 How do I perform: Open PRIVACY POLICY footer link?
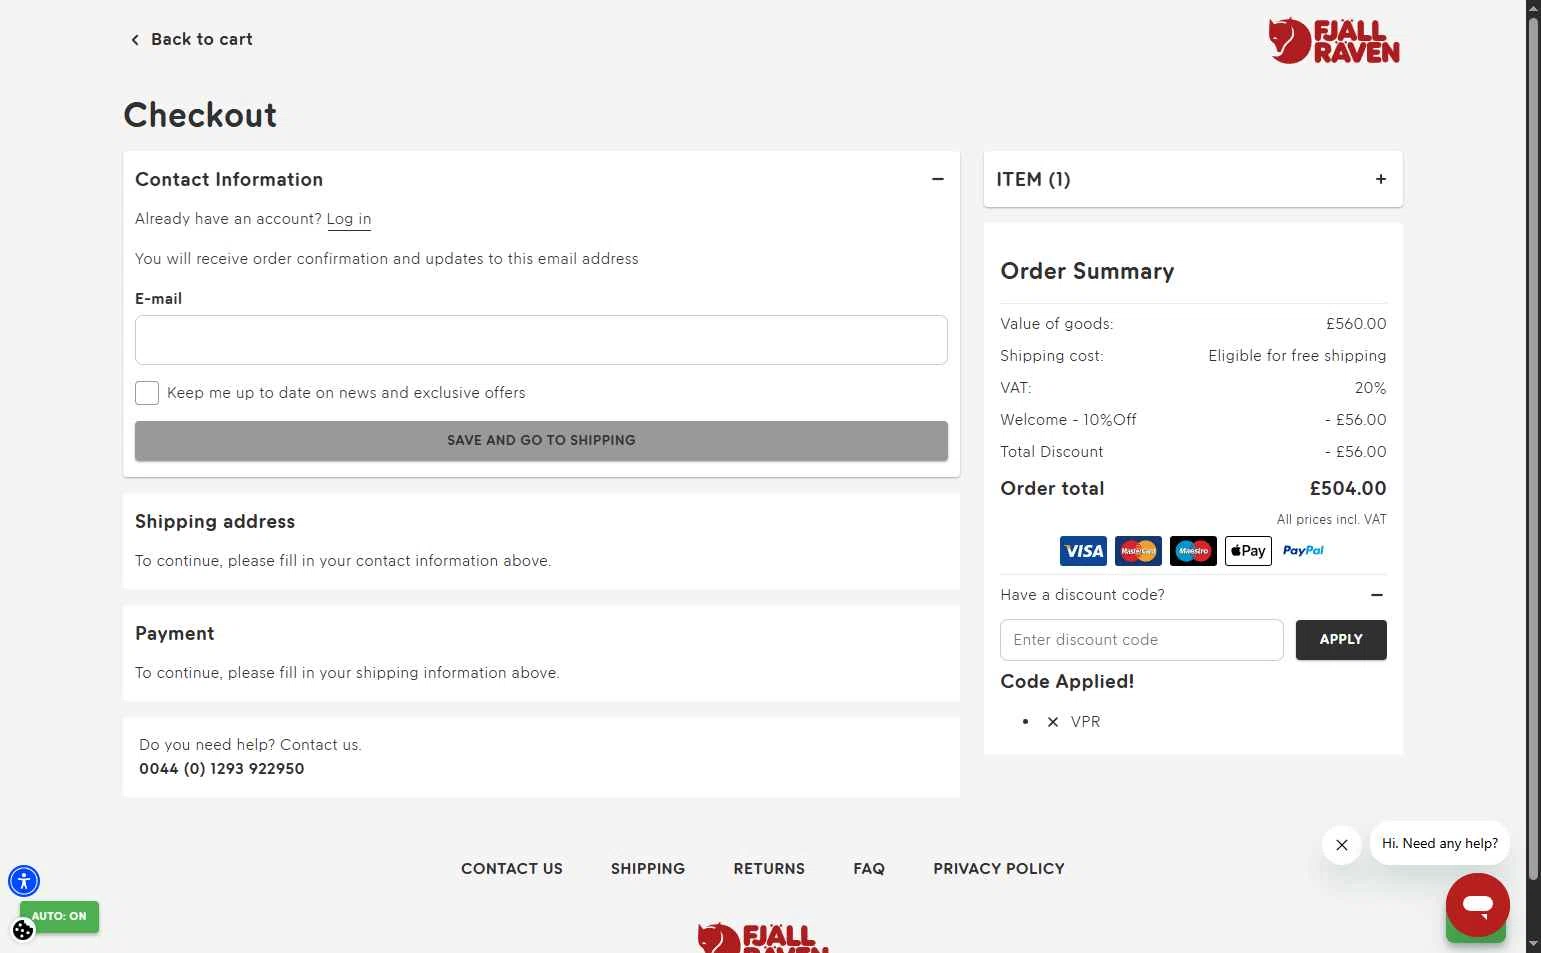[x=999, y=869]
